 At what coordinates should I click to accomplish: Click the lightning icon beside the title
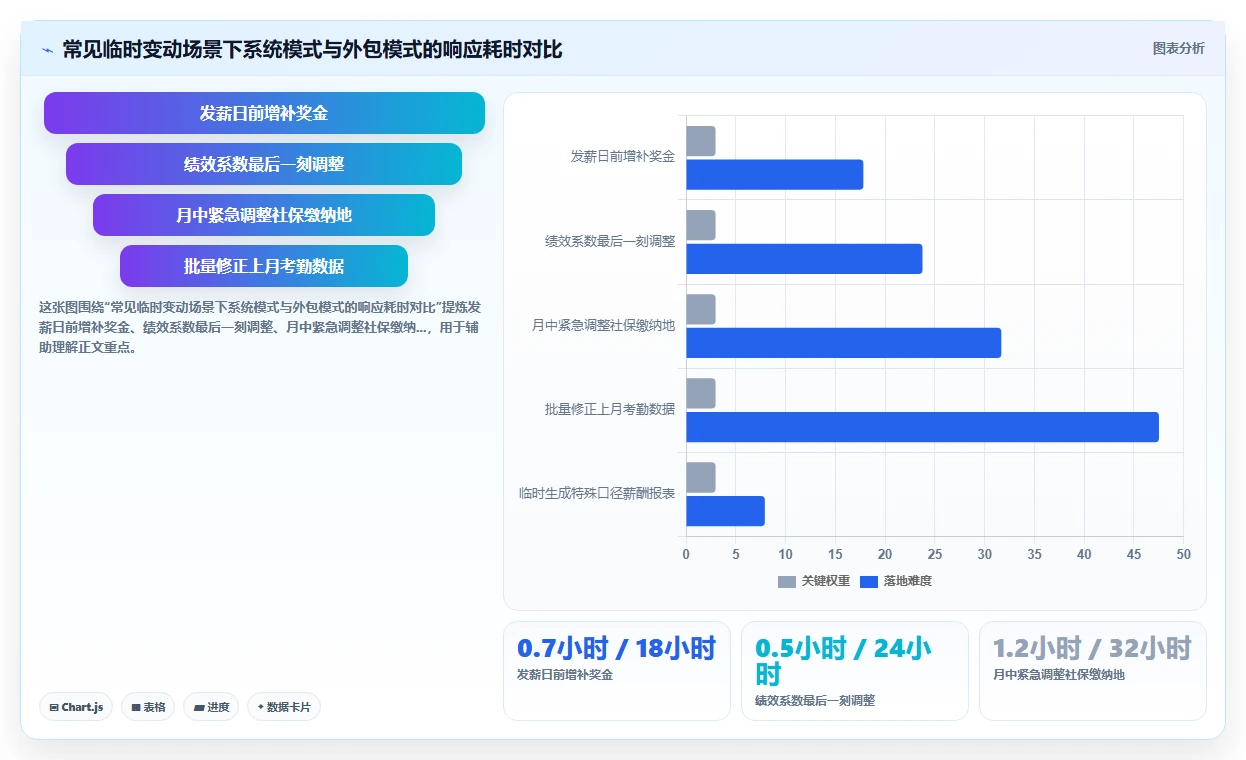point(47,50)
